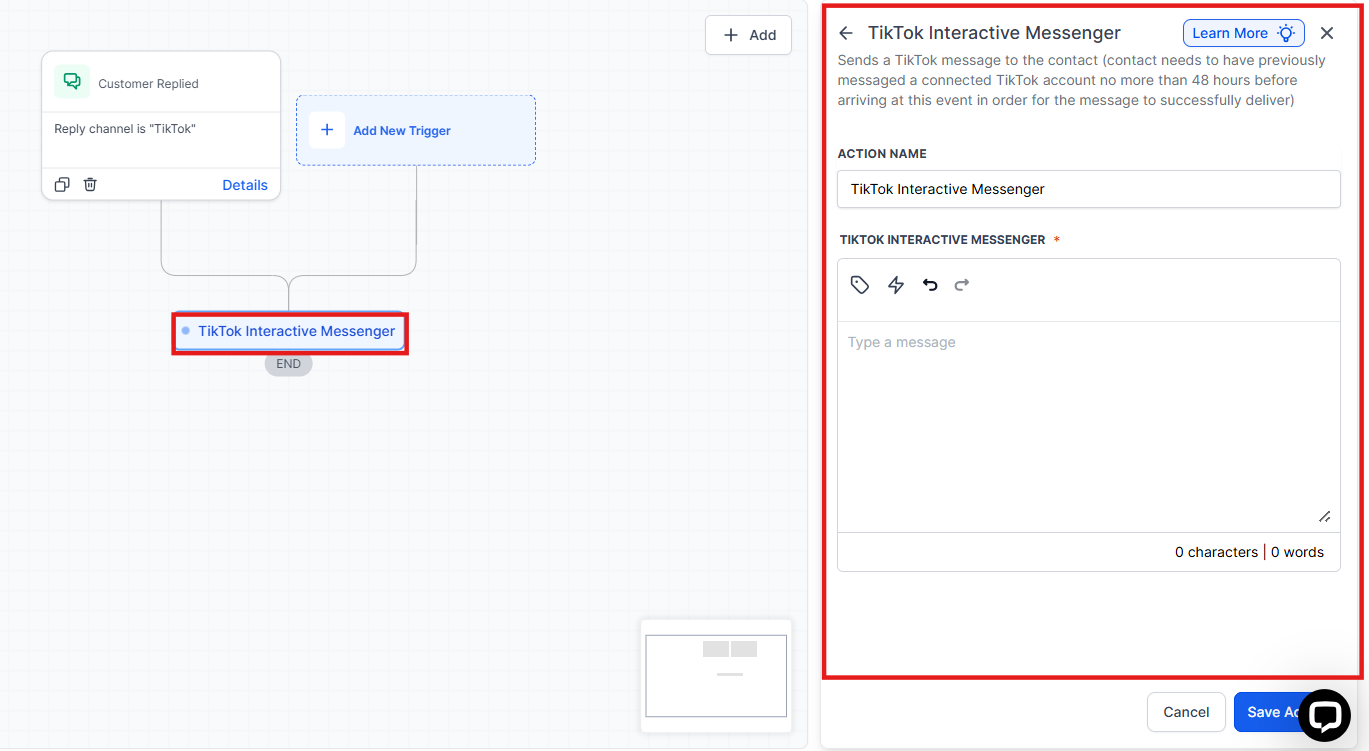This screenshot has height=751, width=1369.
Task: Select the TikTok Interactive Messenger action node
Action: tap(290, 331)
